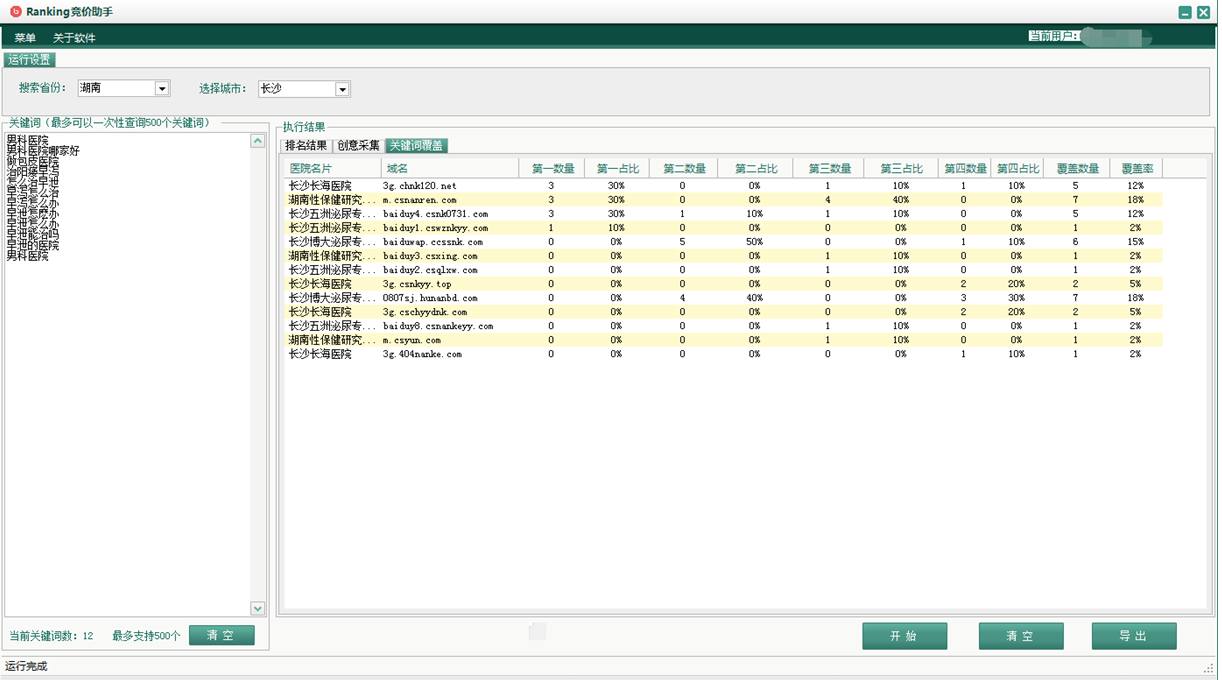Select the row with domain baiduy1.cswznkyy.com
This screenshot has width=1222, height=680.
coord(724,228)
